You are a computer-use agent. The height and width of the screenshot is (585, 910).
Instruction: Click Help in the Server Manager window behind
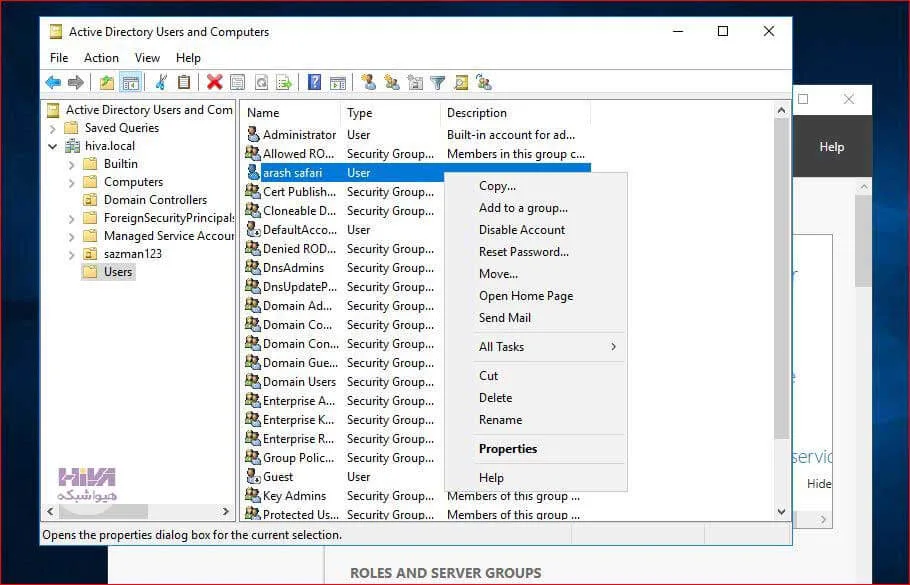pos(831,147)
